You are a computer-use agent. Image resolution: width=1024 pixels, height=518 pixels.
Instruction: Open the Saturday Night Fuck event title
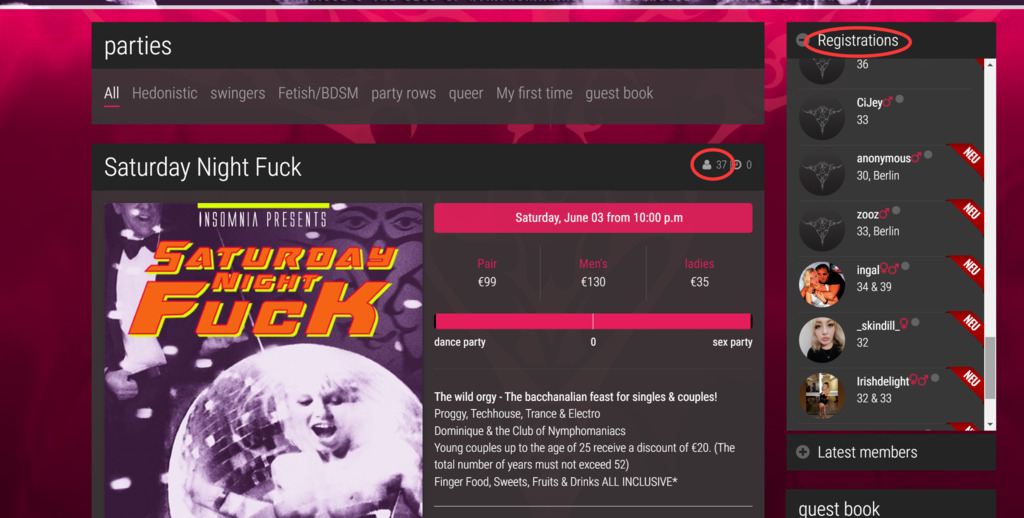click(x=202, y=167)
